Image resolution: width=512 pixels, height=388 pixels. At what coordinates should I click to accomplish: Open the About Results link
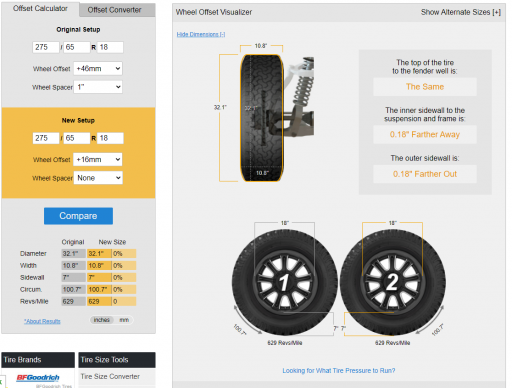(x=42, y=321)
